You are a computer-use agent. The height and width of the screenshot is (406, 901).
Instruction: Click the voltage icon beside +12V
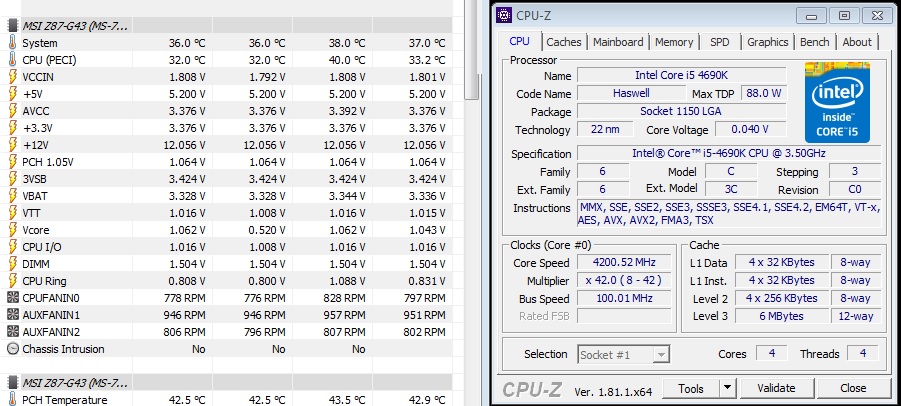tap(13, 145)
